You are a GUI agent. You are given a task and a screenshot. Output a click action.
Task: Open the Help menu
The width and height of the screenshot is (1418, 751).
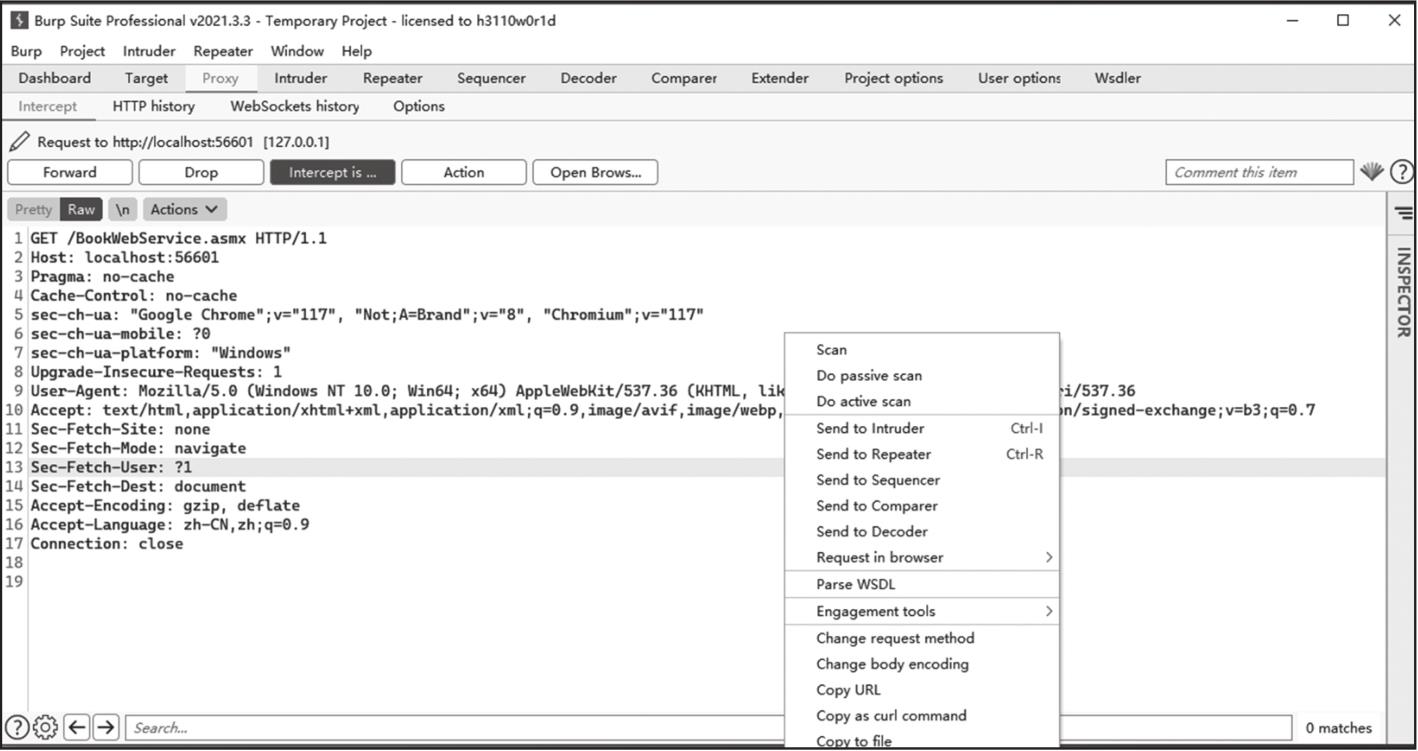coord(356,51)
